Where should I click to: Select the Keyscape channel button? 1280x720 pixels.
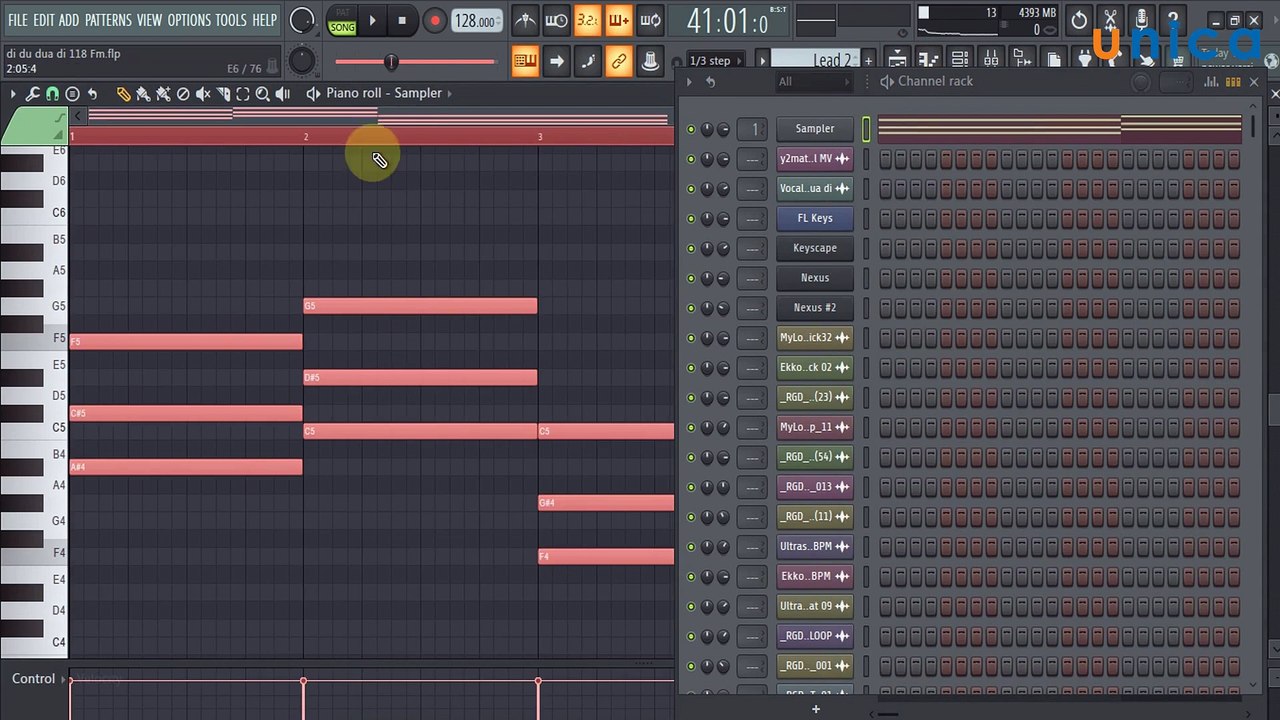pos(815,248)
